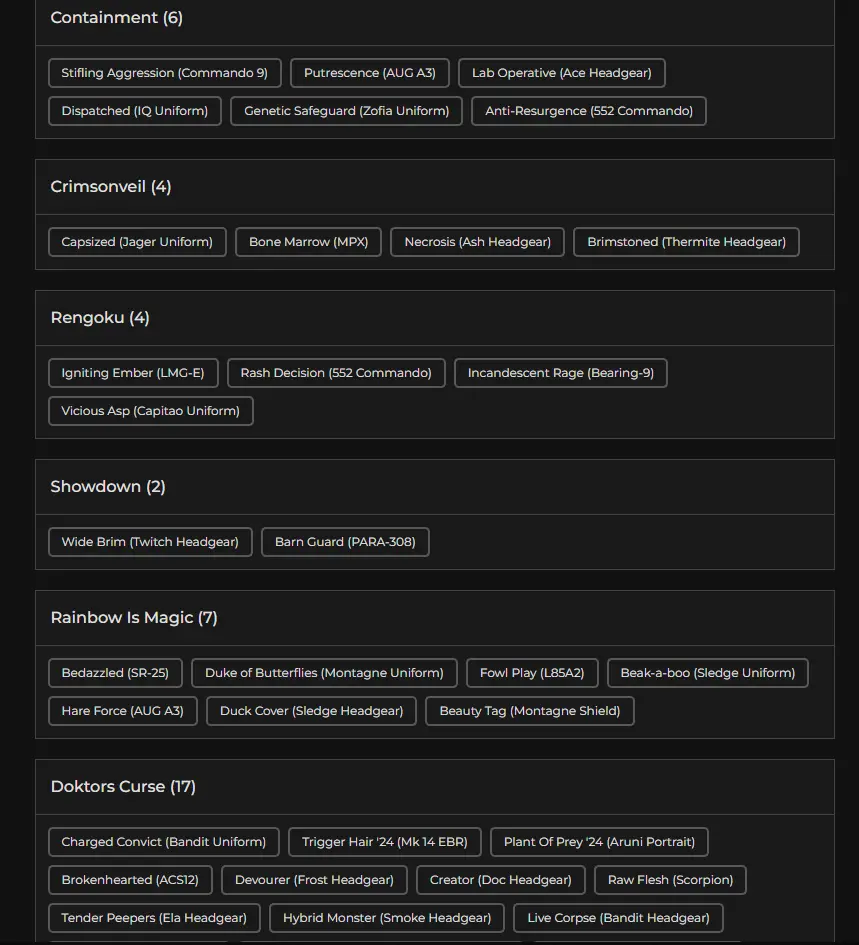This screenshot has height=945, width=859.
Task: Click Genetic Safeguard (Zofia Uniform)
Action: pyautogui.click(x=346, y=111)
